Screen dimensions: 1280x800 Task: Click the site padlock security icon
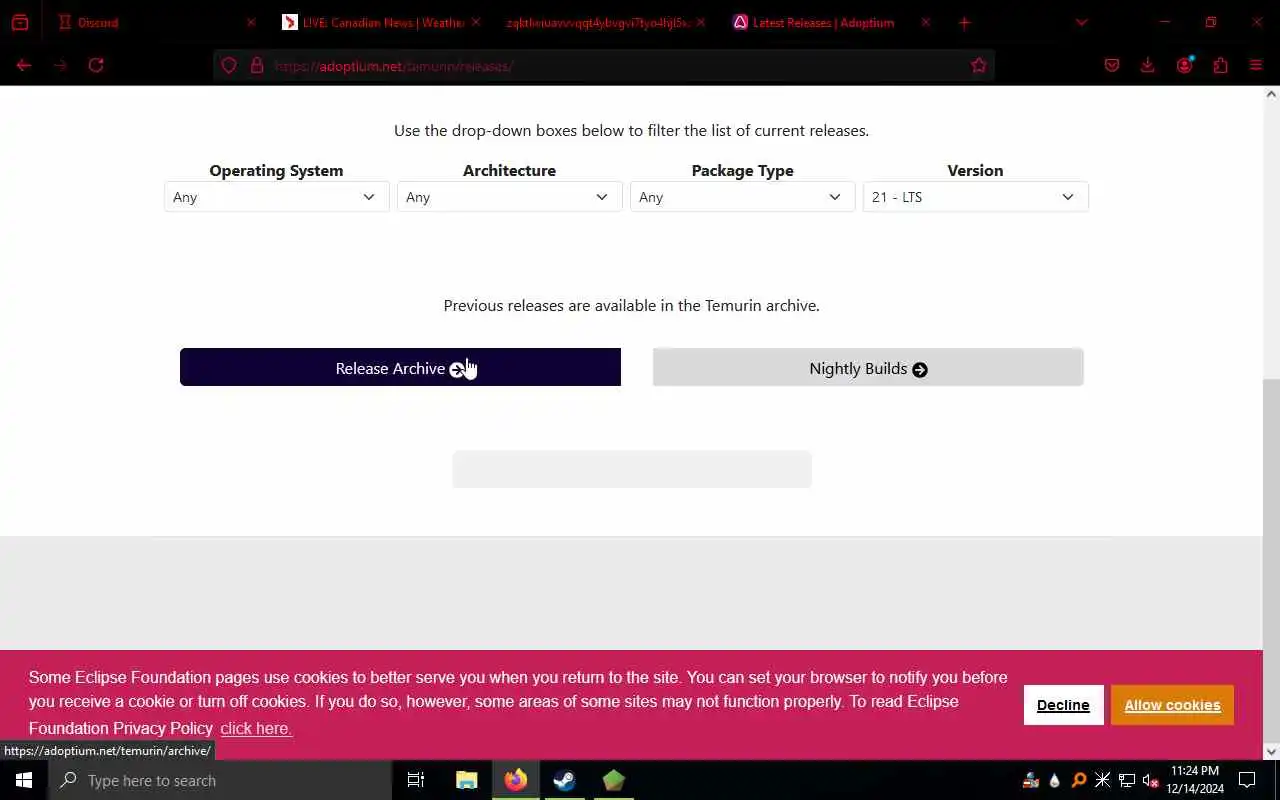click(x=257, y=66)
